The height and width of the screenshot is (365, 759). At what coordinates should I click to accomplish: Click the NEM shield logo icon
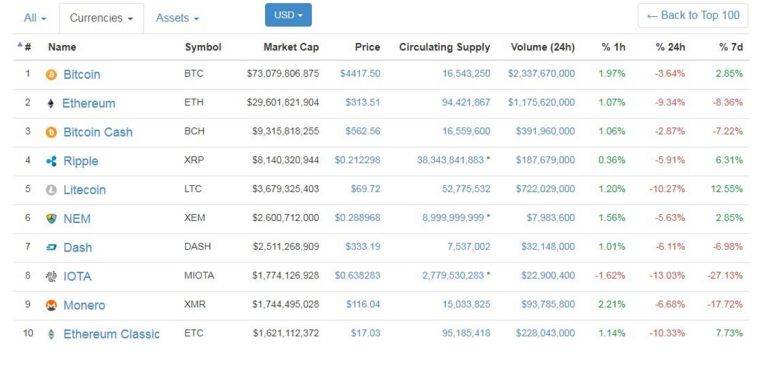[51, 219]
